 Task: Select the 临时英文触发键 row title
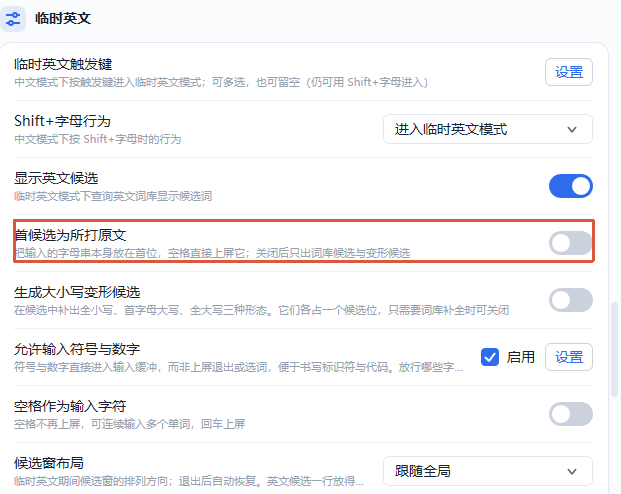[63, 64]
